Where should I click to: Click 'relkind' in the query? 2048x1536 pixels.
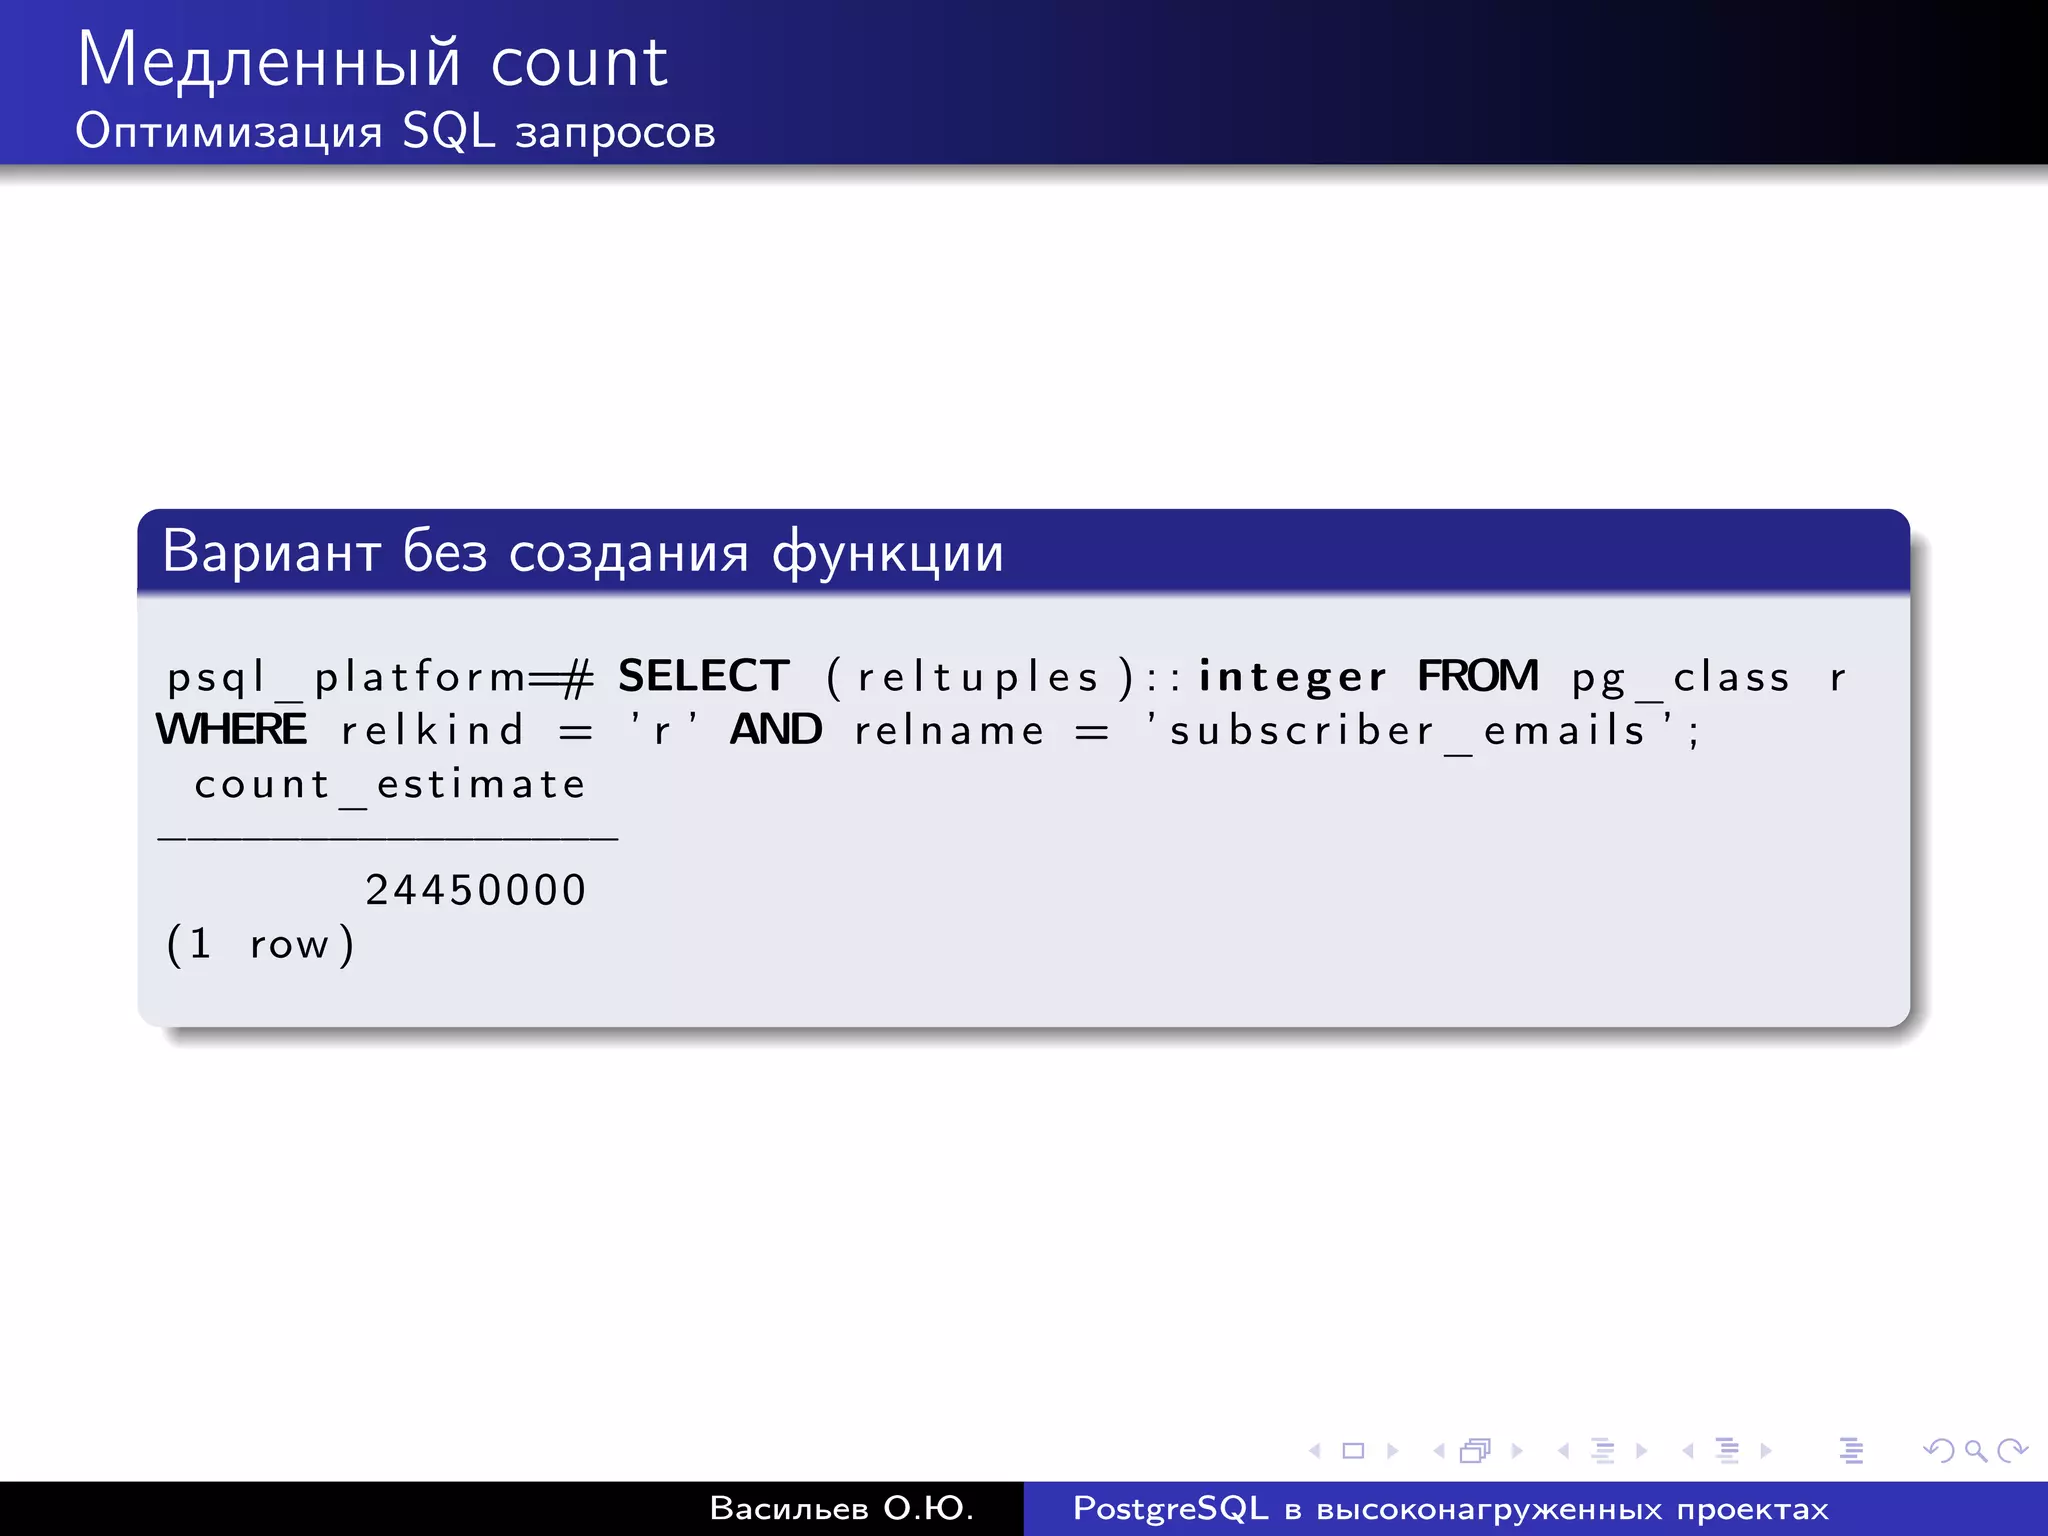point(432,730)
